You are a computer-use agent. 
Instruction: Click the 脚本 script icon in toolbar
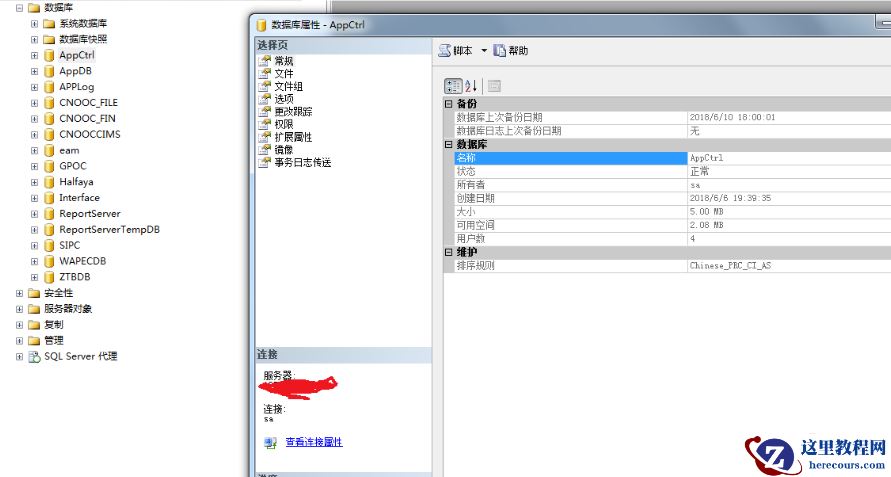click(444, 51)
